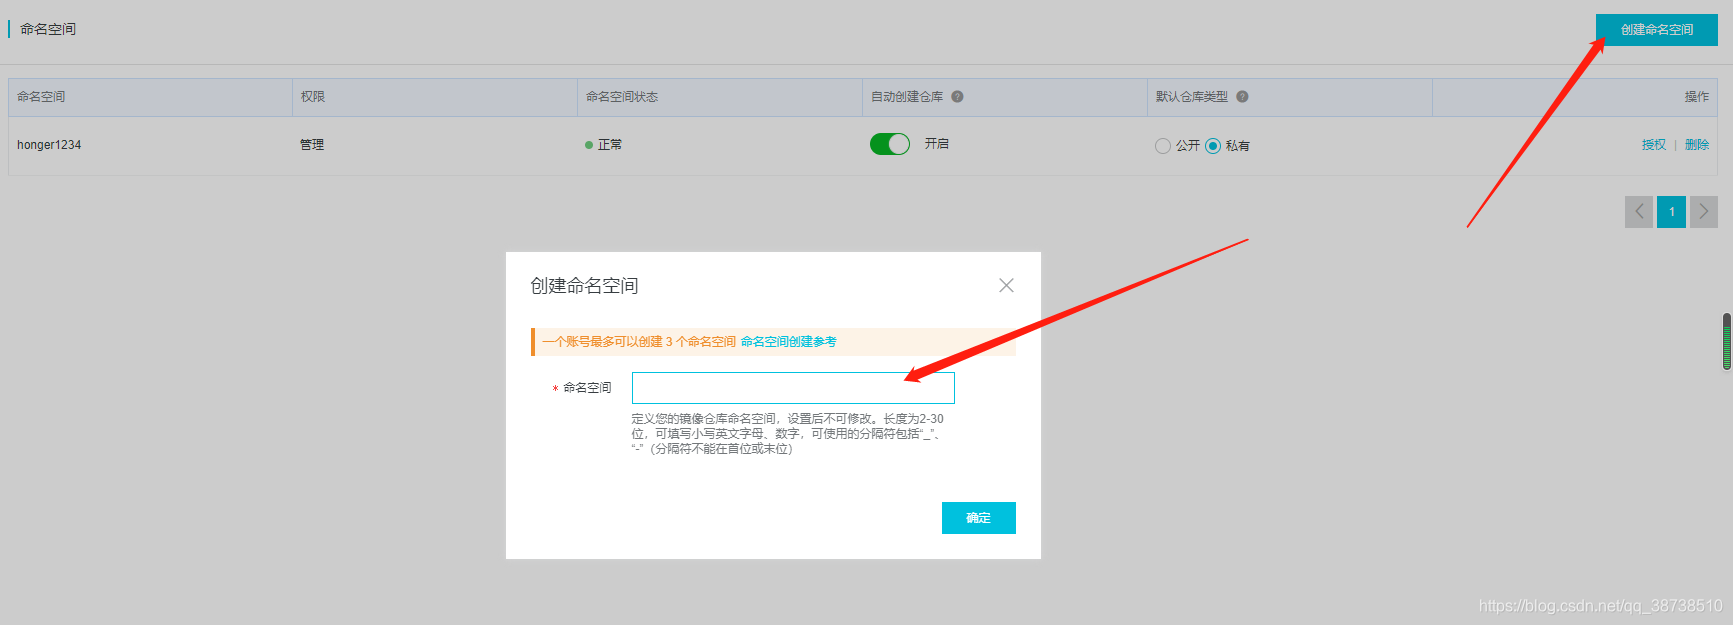Screen dimensions: 1733x625
Task: Select page 1 in pagination
Action: (x=1671, y=212)
